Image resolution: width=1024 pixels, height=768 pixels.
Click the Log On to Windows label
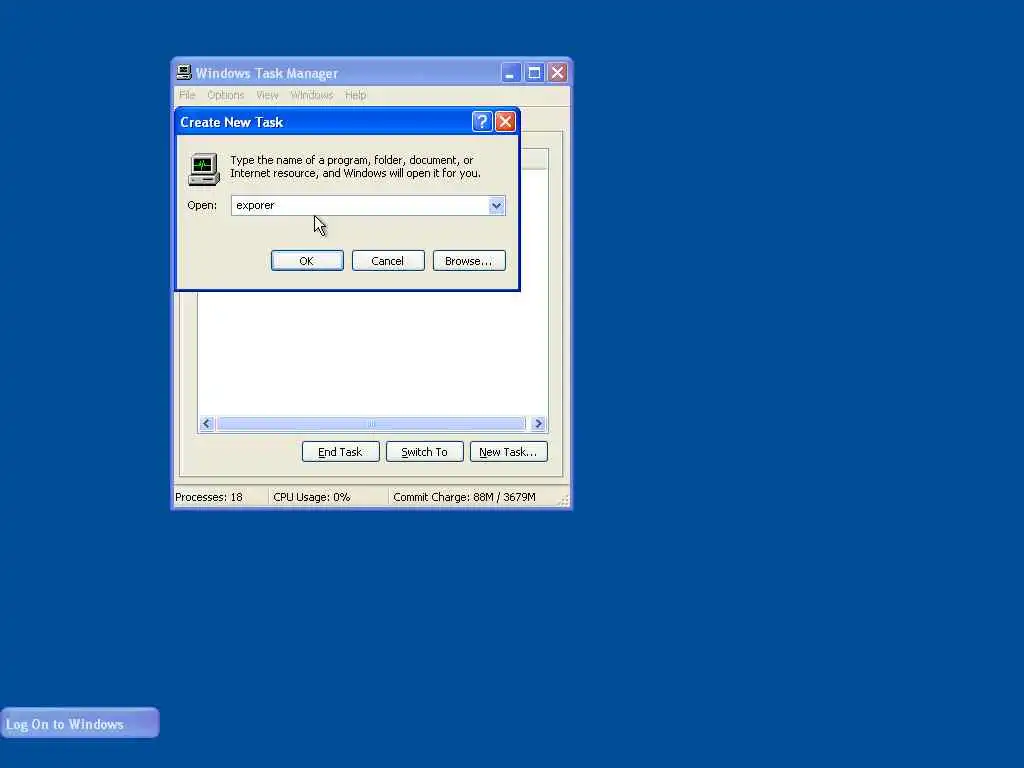[x=65, y=724]
